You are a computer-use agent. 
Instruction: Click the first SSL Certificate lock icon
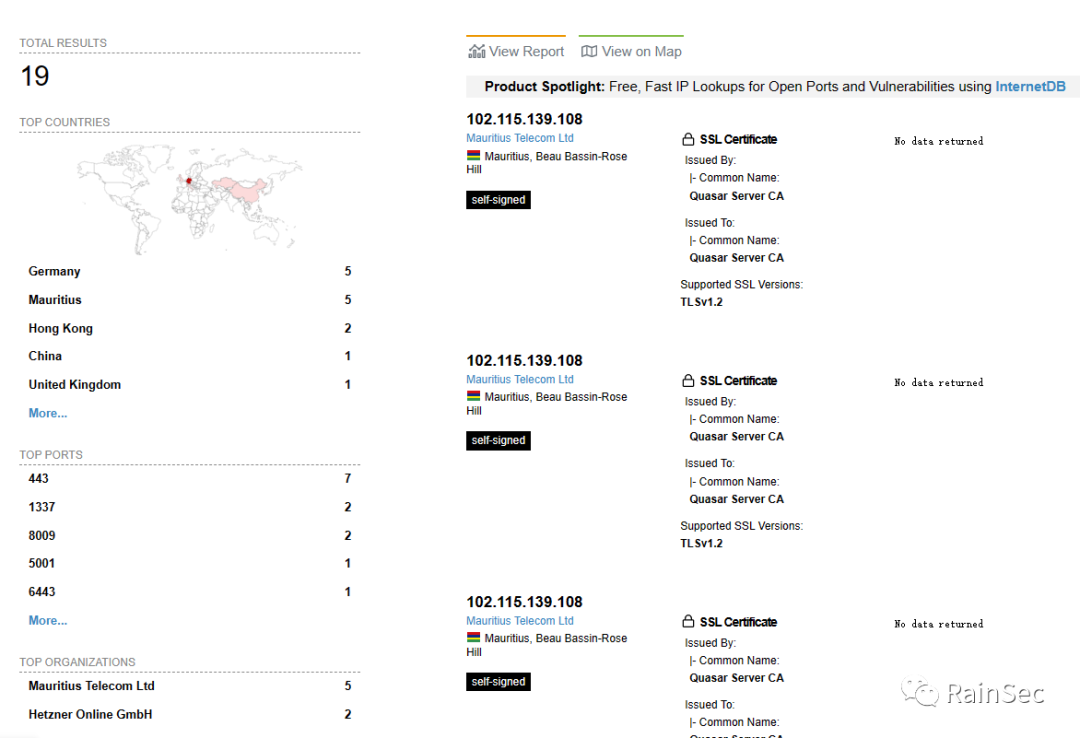(688, 139)
